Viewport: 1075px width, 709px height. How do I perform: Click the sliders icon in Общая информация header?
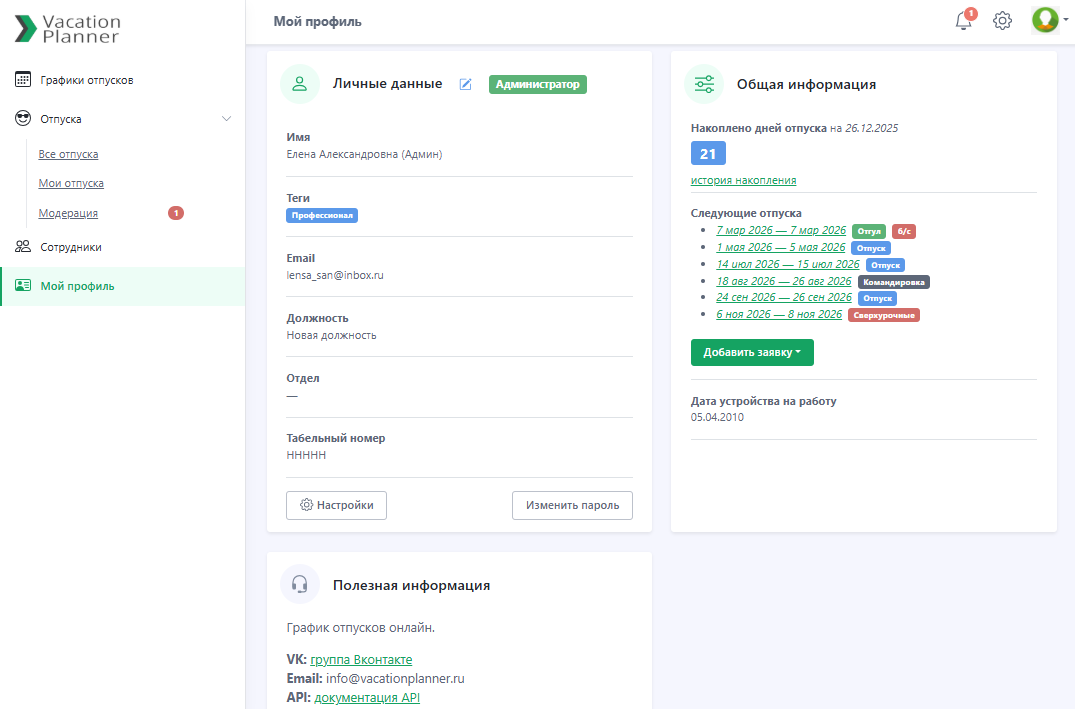click(x=703, y=84)
